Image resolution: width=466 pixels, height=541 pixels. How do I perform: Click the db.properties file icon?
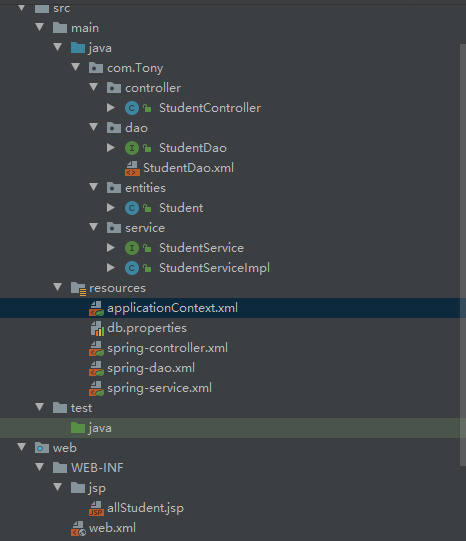coord(97,328)
